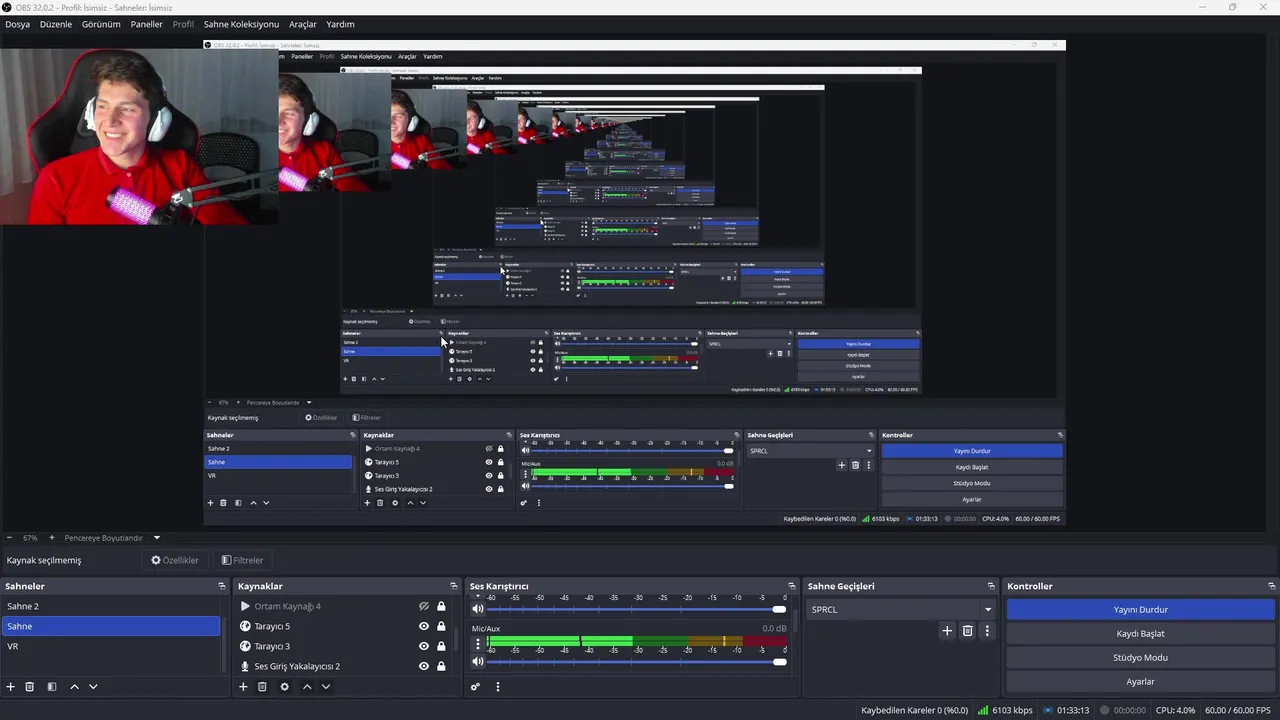The width and height of the screenshot is (1280, 720).
Task: Add a new scene in Sahneler panel
Action: click(x=11, y=687)
